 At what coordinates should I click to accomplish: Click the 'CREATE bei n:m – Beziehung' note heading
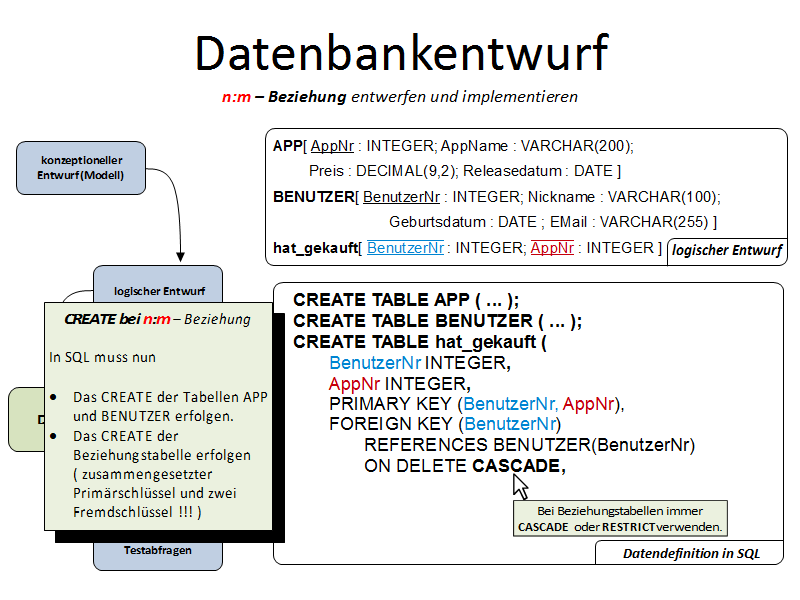click(157, 320)
